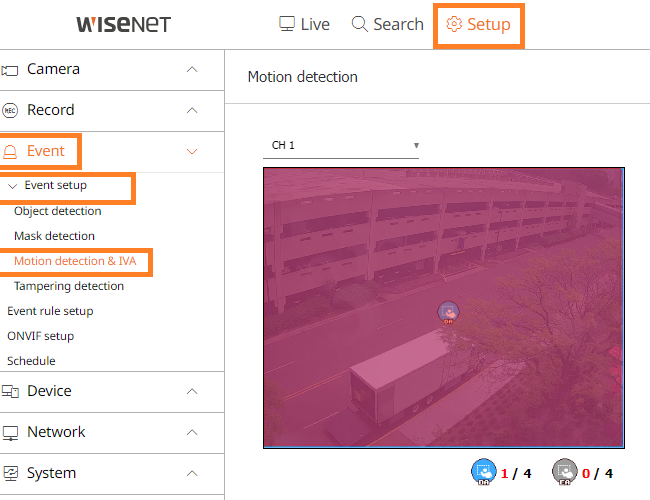Screen dimensions: 650x500
Task: Open Event rule setup
Action: (x=50, y=311)
